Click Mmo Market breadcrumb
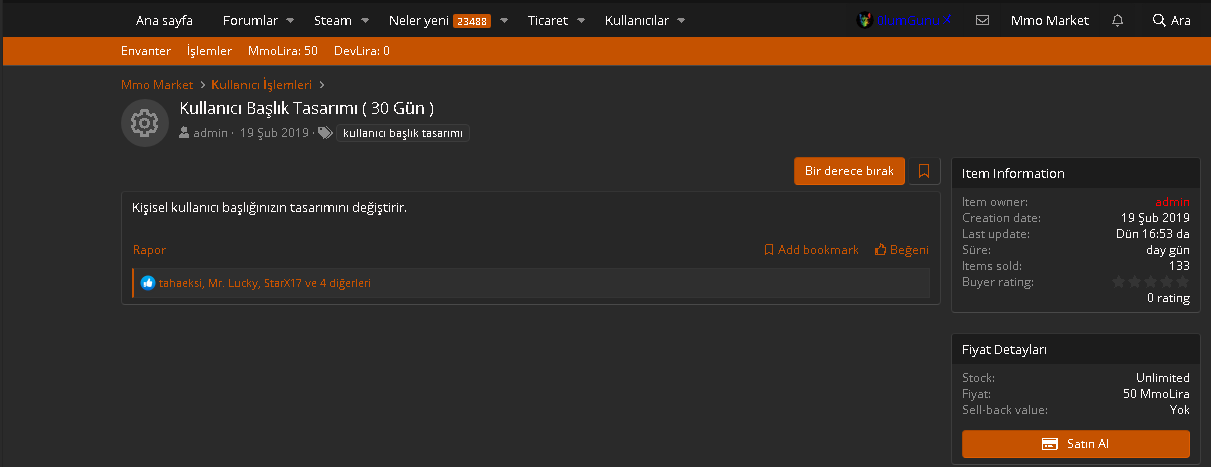The width and height of the screenshot is (1211, 467). coord(157,85)
